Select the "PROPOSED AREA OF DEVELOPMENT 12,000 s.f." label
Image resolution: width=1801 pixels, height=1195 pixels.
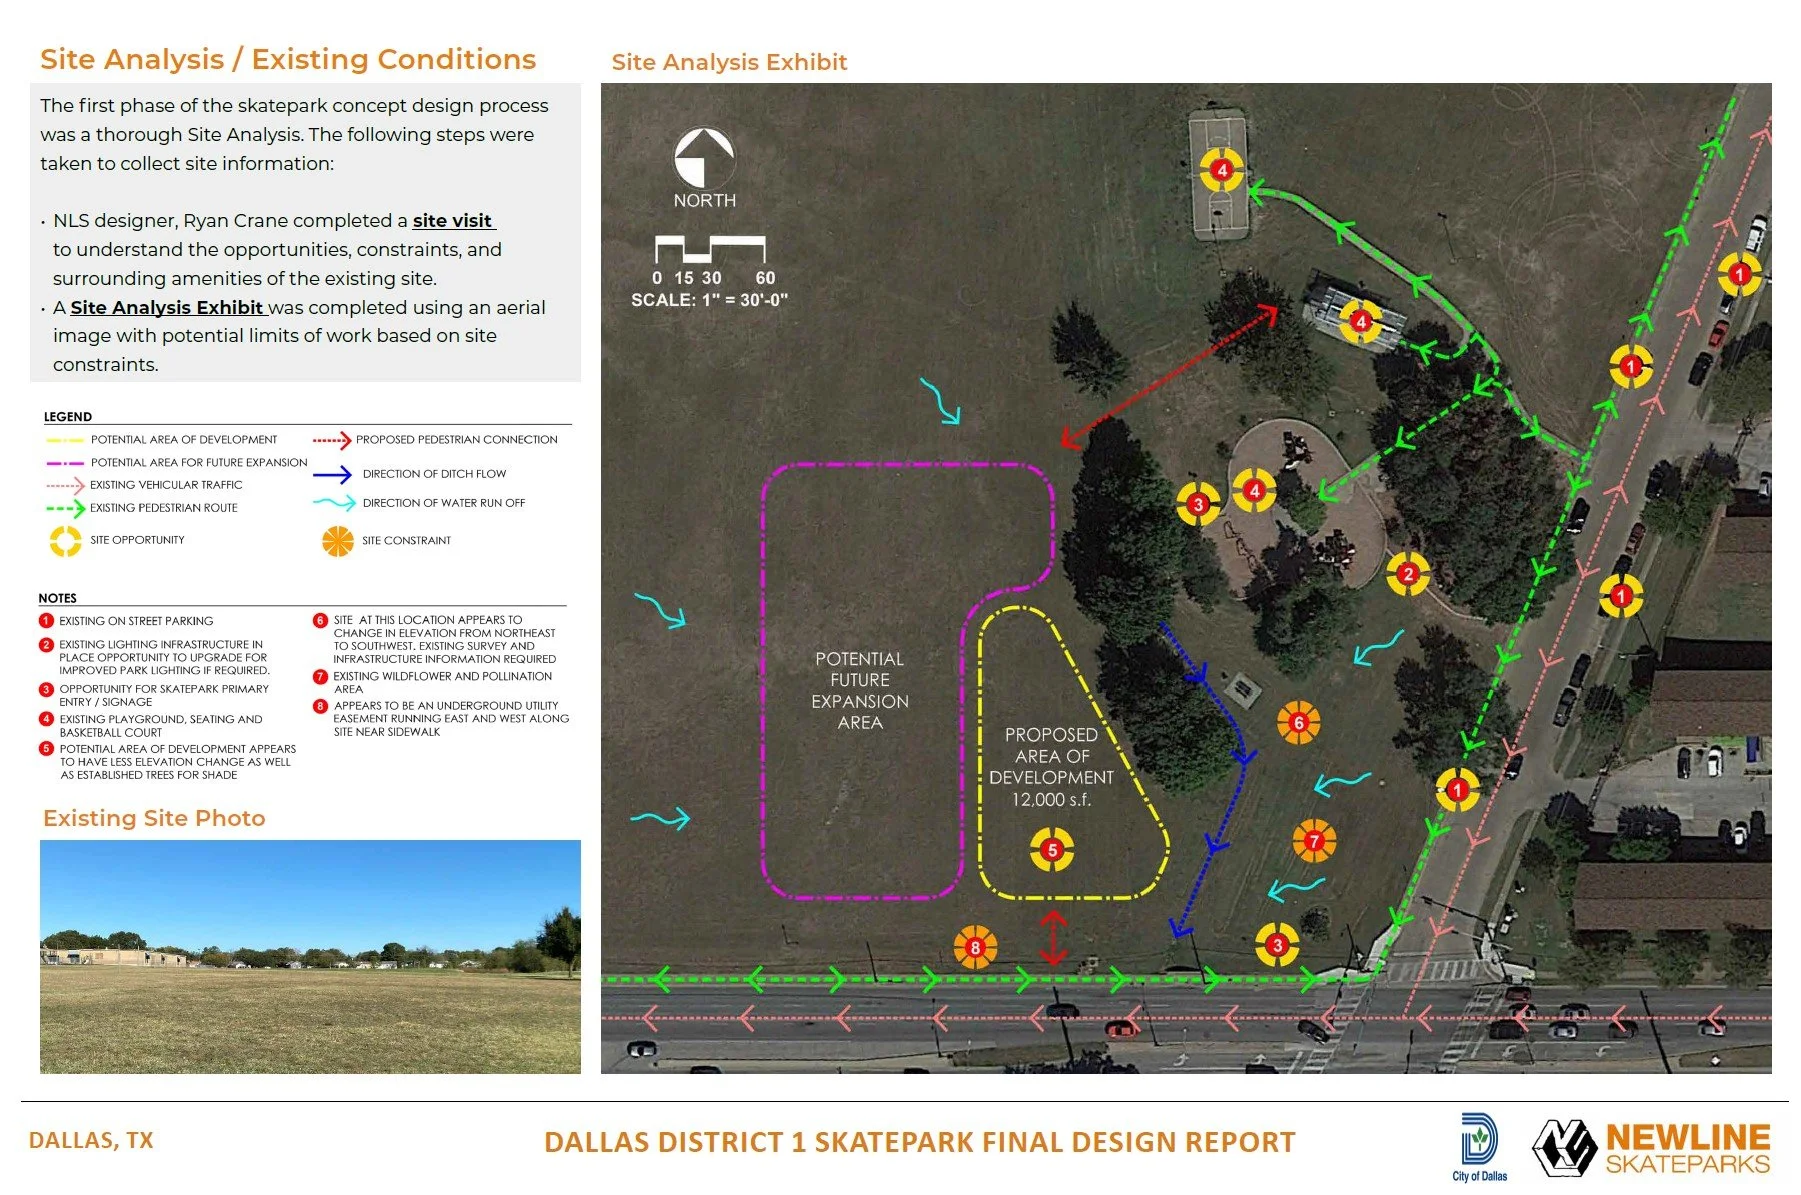(1051, 767)
